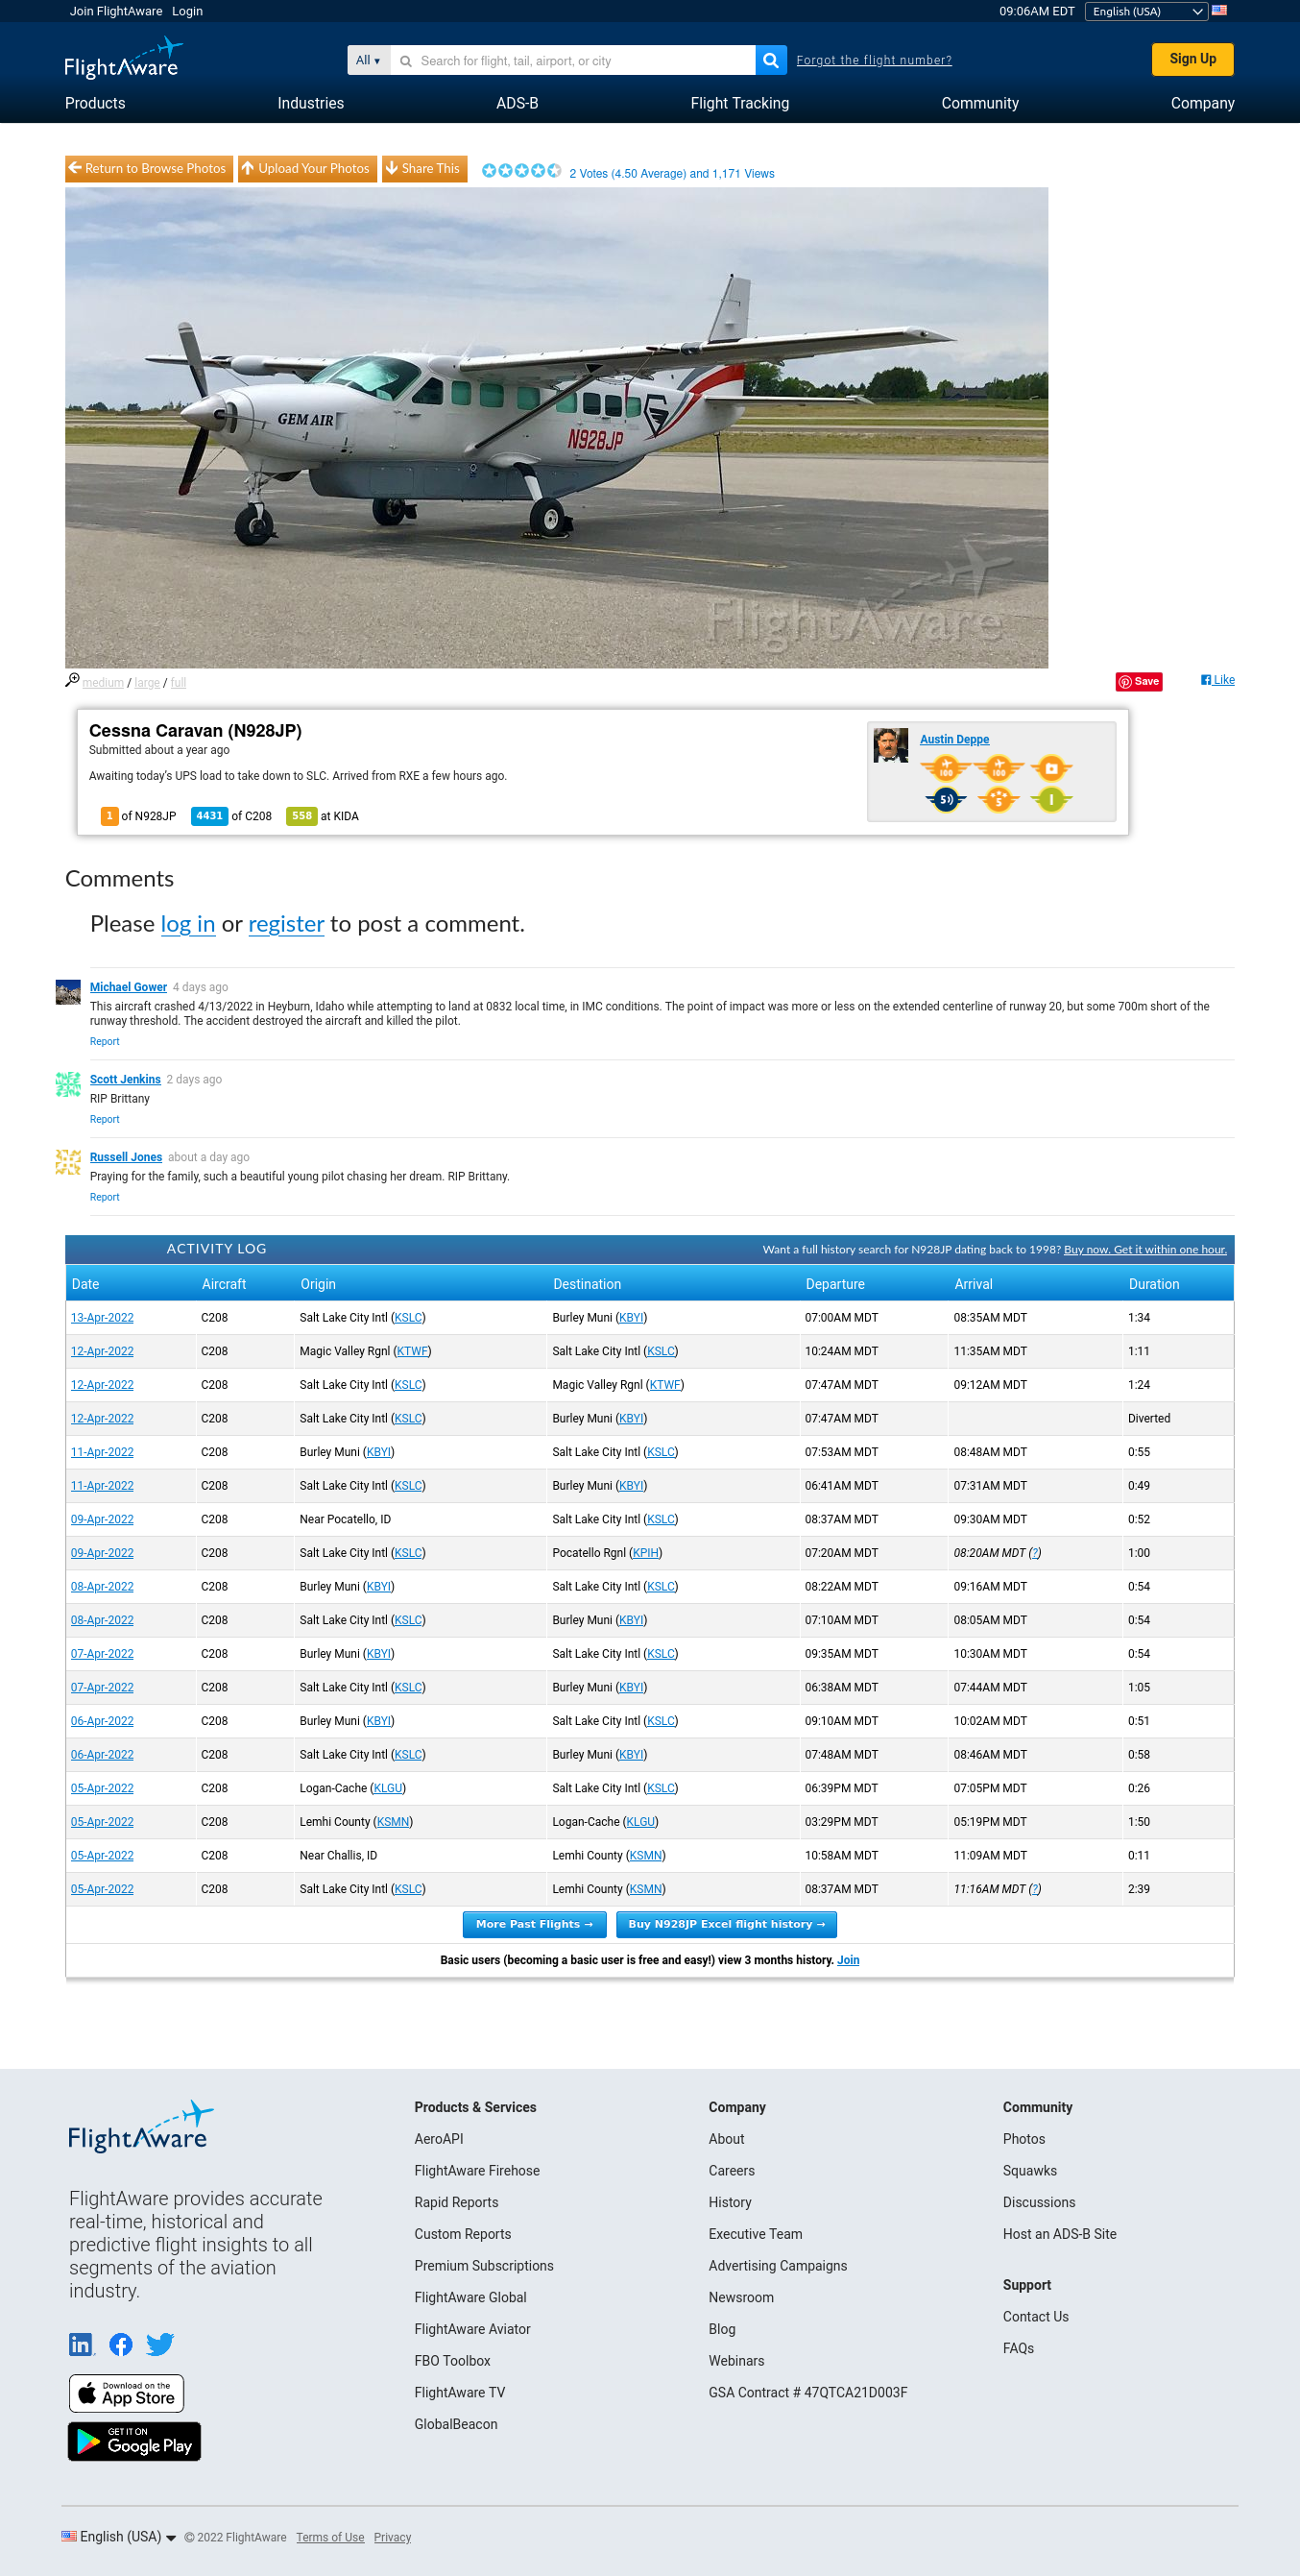This screenshot has width=1300, height=2576.
Task: Open the Products menu
Action: (x=95, y=103)
